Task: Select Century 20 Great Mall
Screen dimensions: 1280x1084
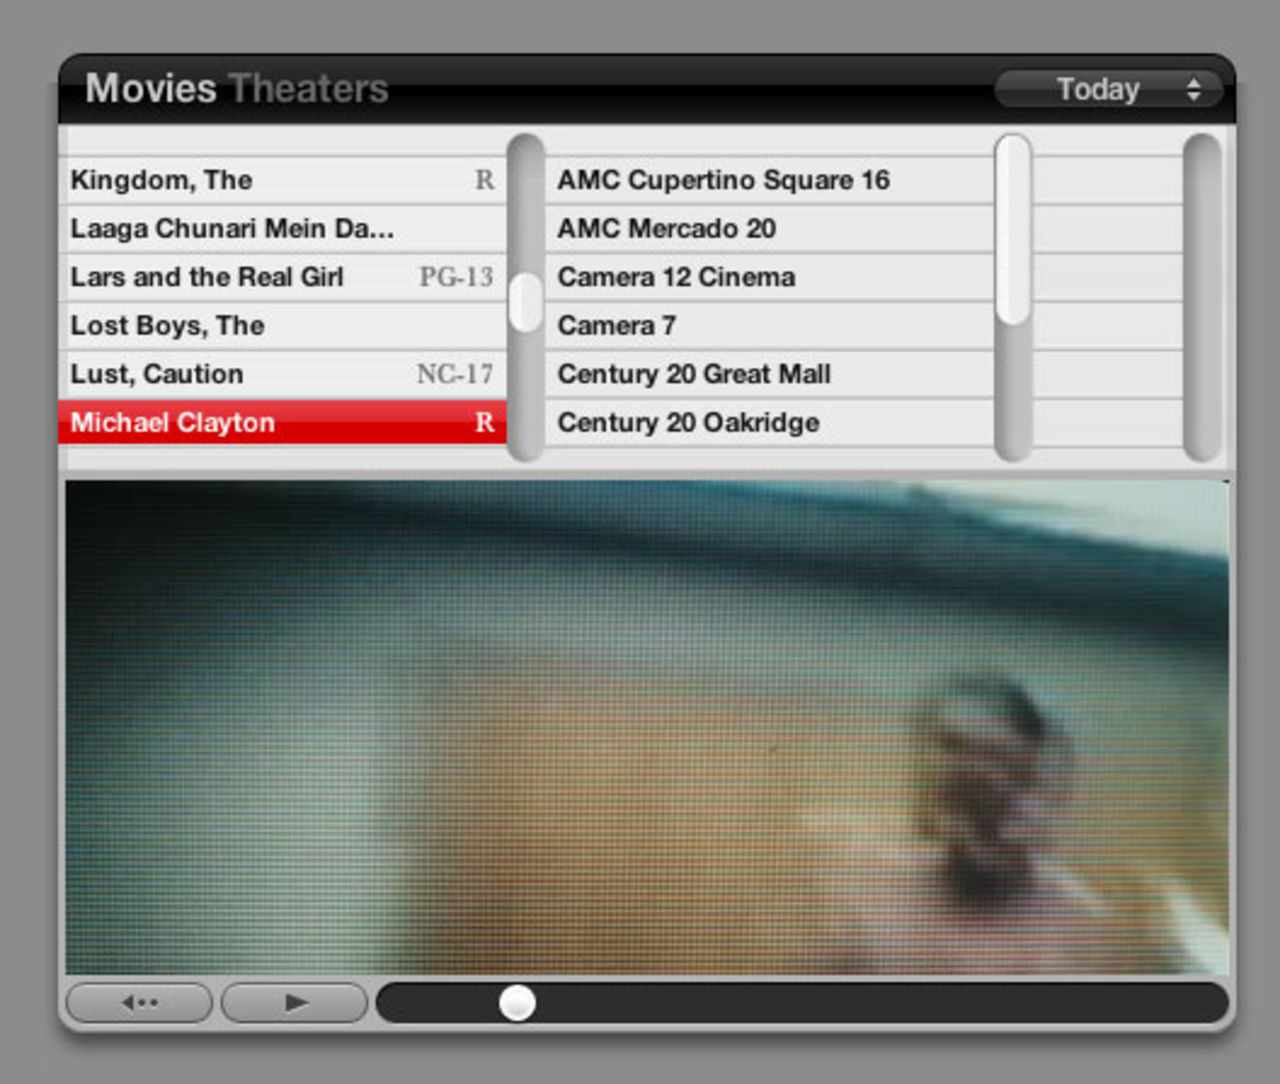Action: [x=694, y=374]
